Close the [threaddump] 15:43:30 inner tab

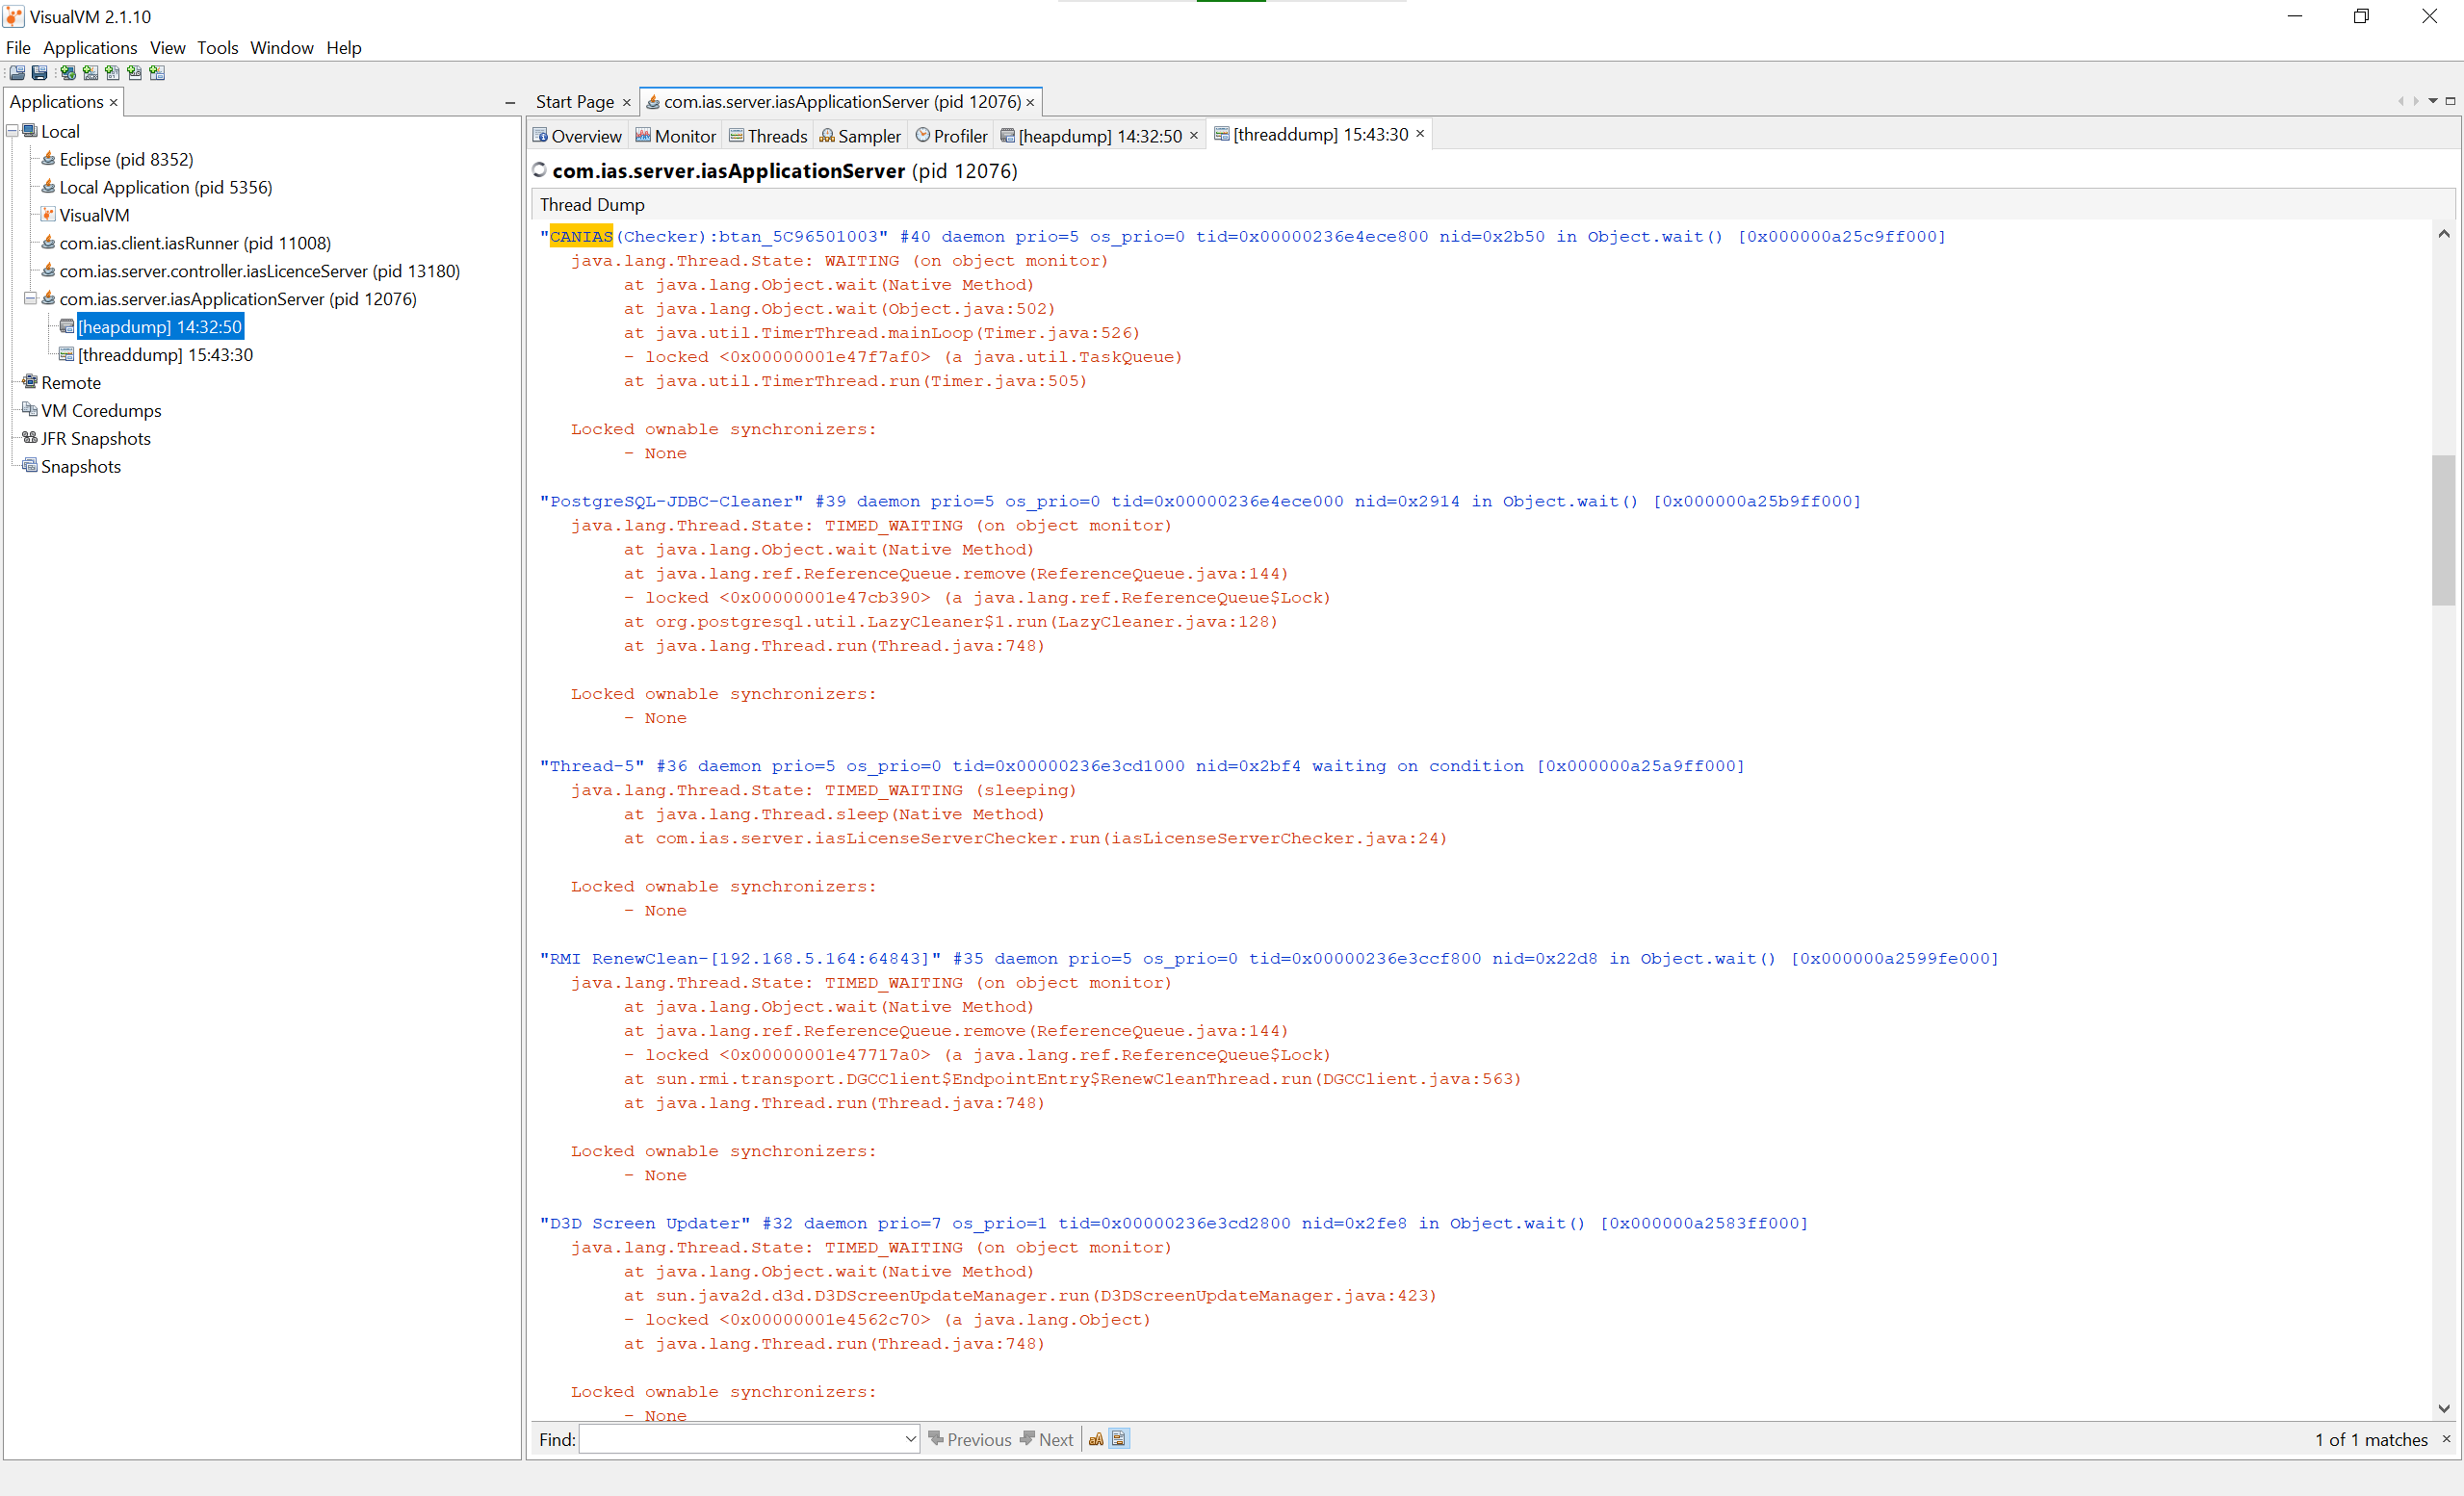(x=1420, y=134)
